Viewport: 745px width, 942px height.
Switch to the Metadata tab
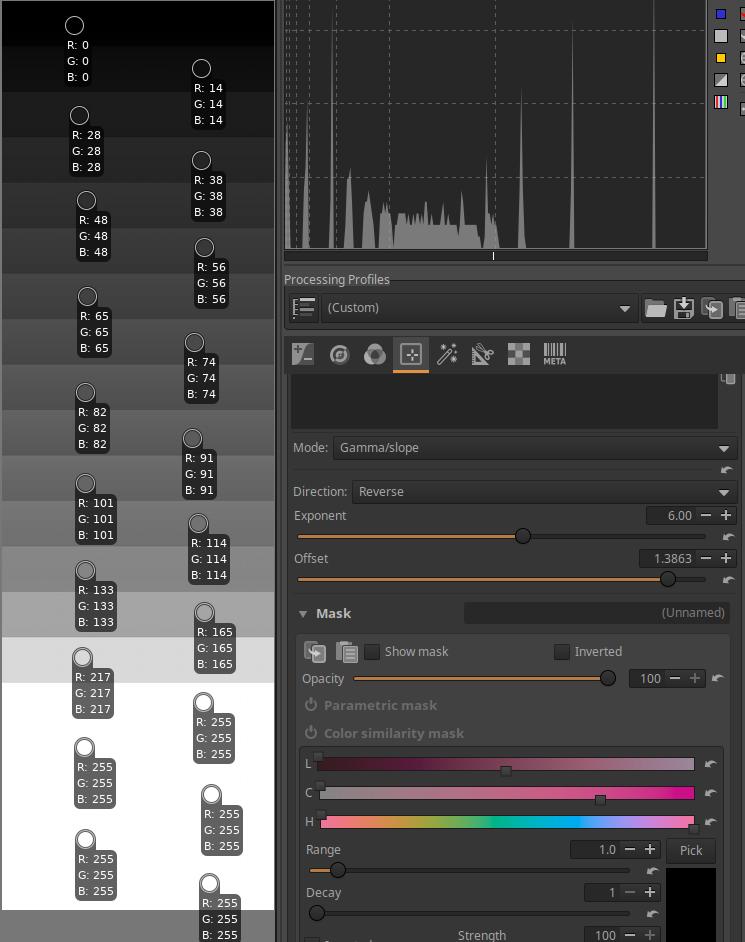tap(554, 354)
